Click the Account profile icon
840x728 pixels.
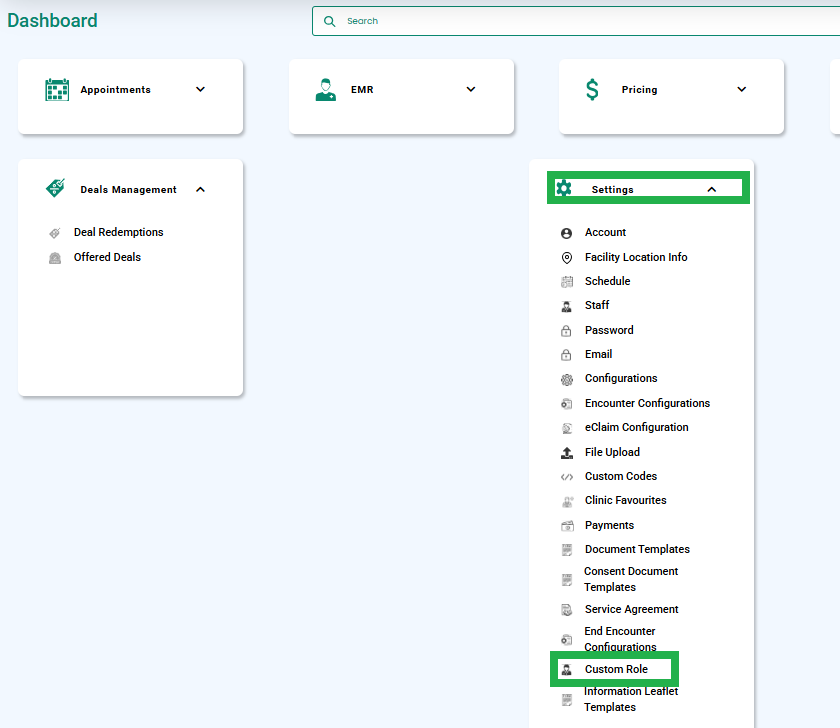click(x=566, y=233)
